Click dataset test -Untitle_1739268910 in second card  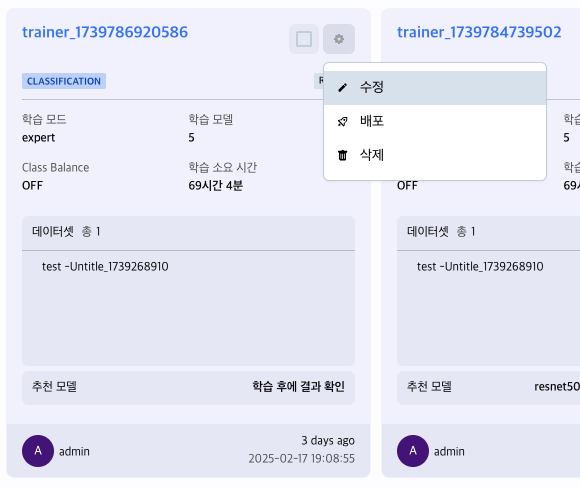click(x=480, y=266)
